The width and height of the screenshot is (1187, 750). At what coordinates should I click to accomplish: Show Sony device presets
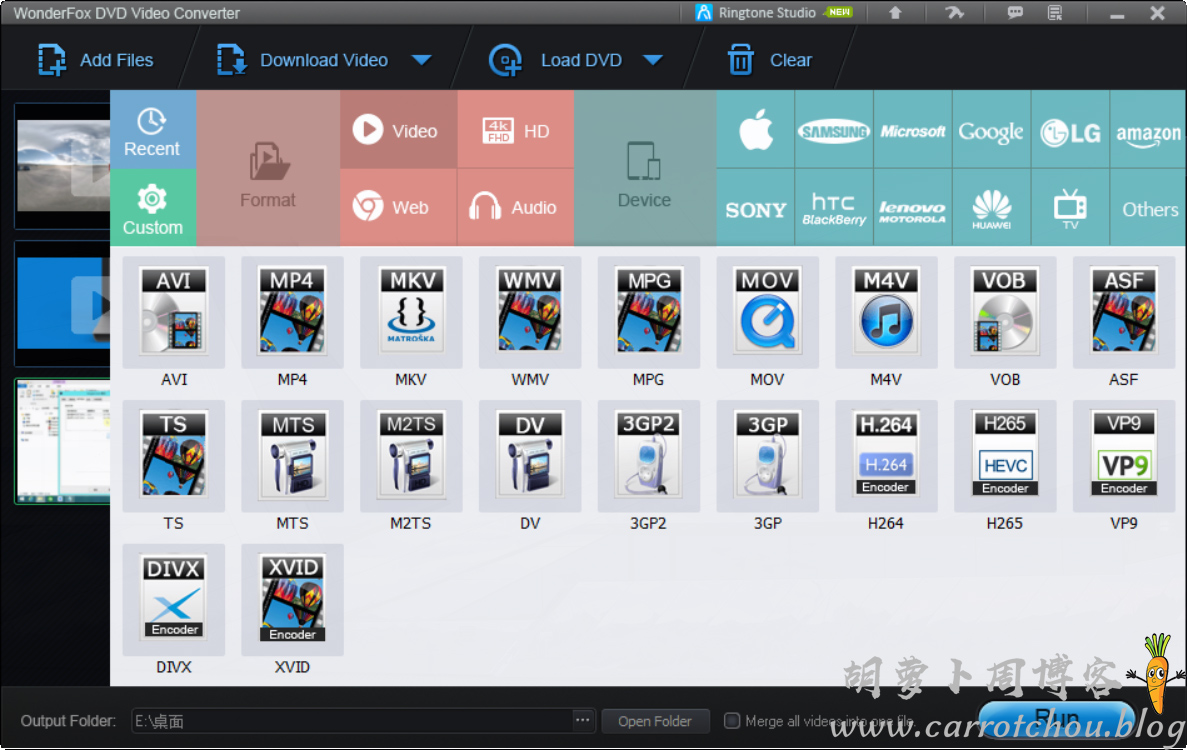[x=756, y=207]
